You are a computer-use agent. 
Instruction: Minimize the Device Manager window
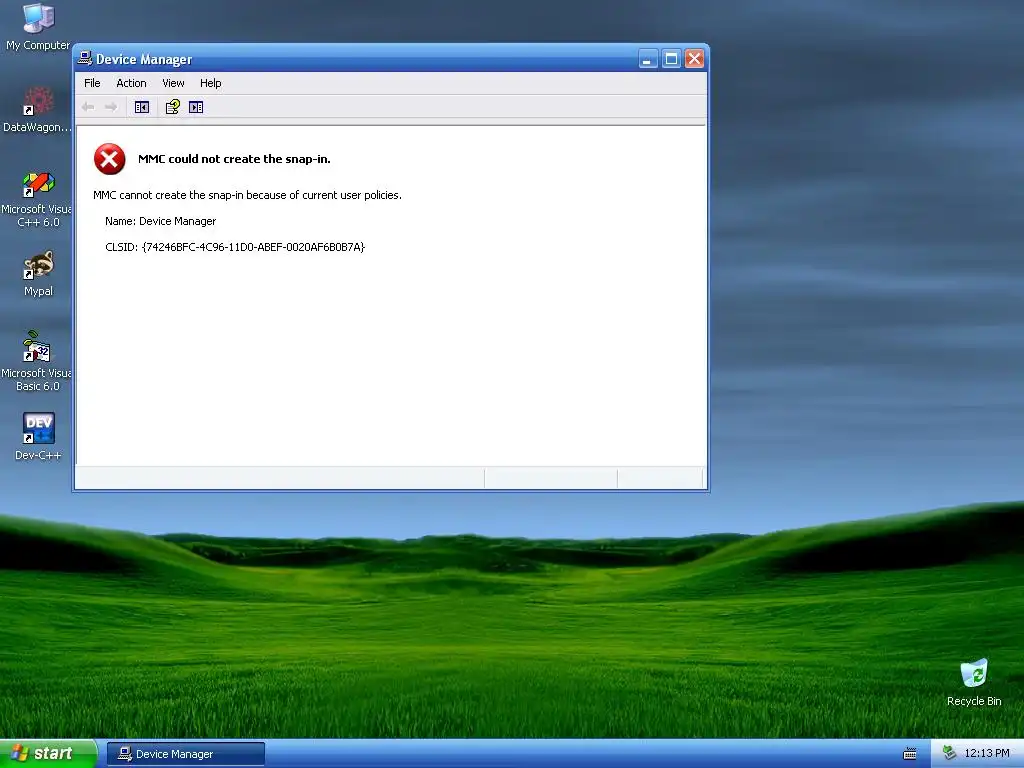point(648,59)
